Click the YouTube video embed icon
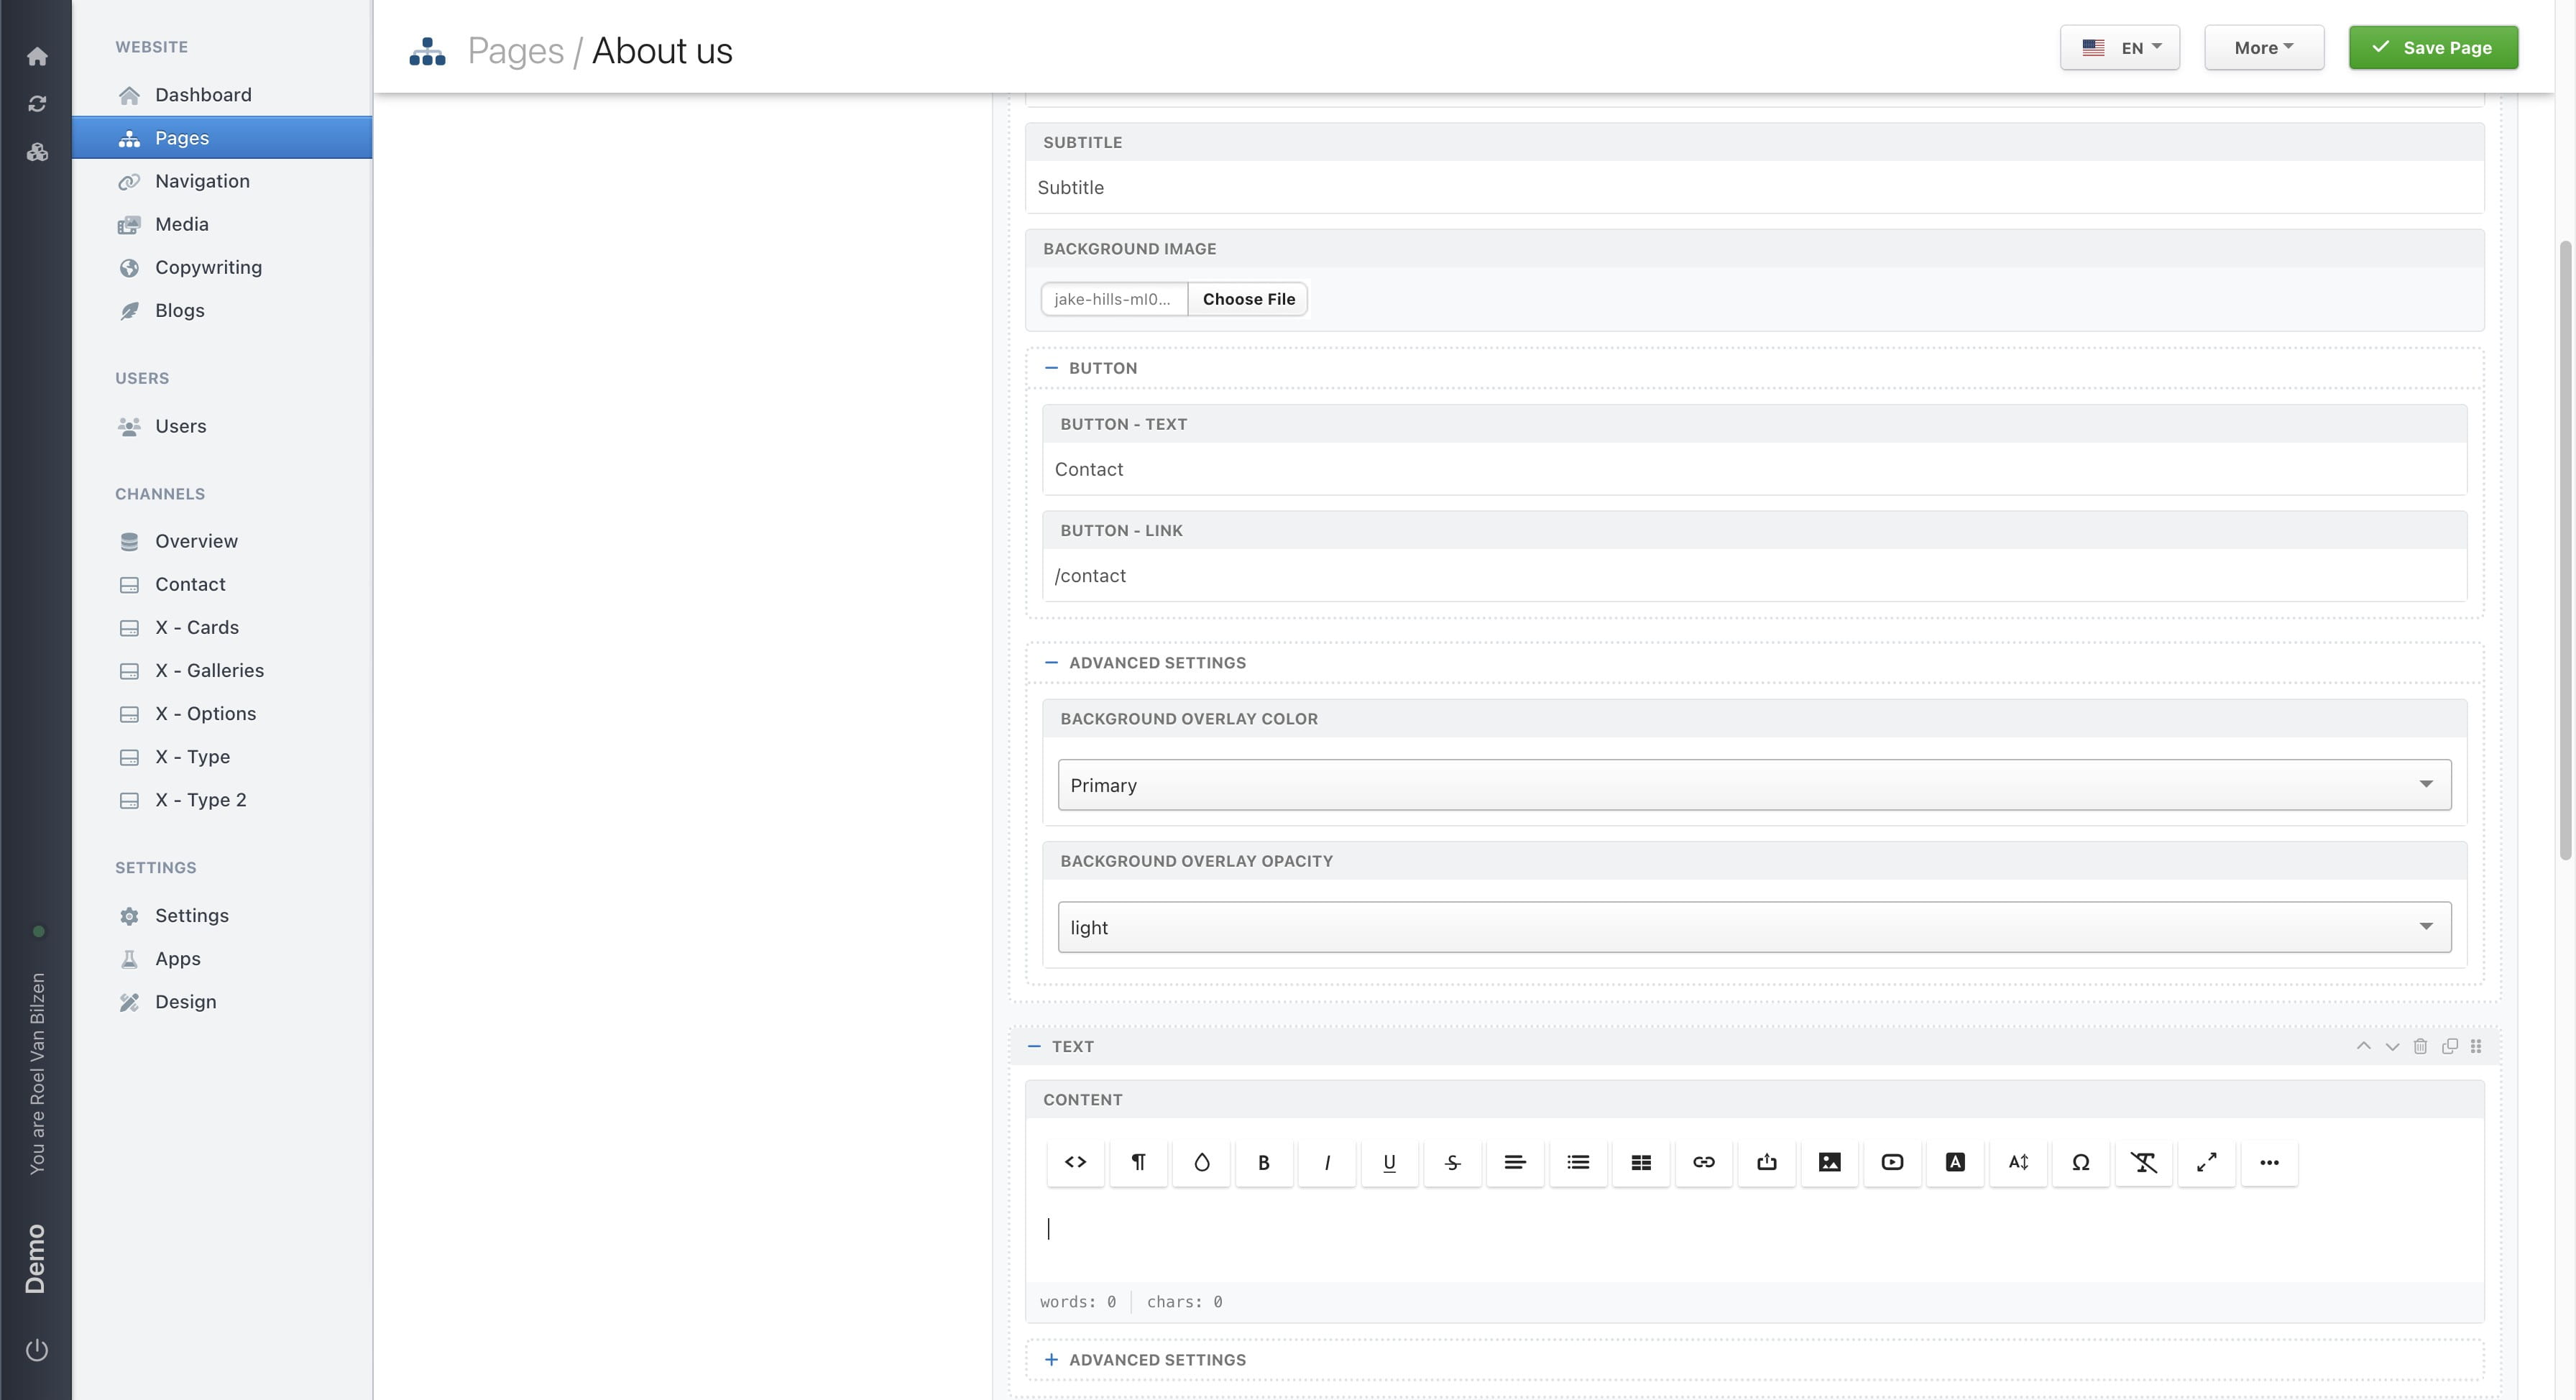This screenshot has width=2576, height=1400. (1892, 1162)
